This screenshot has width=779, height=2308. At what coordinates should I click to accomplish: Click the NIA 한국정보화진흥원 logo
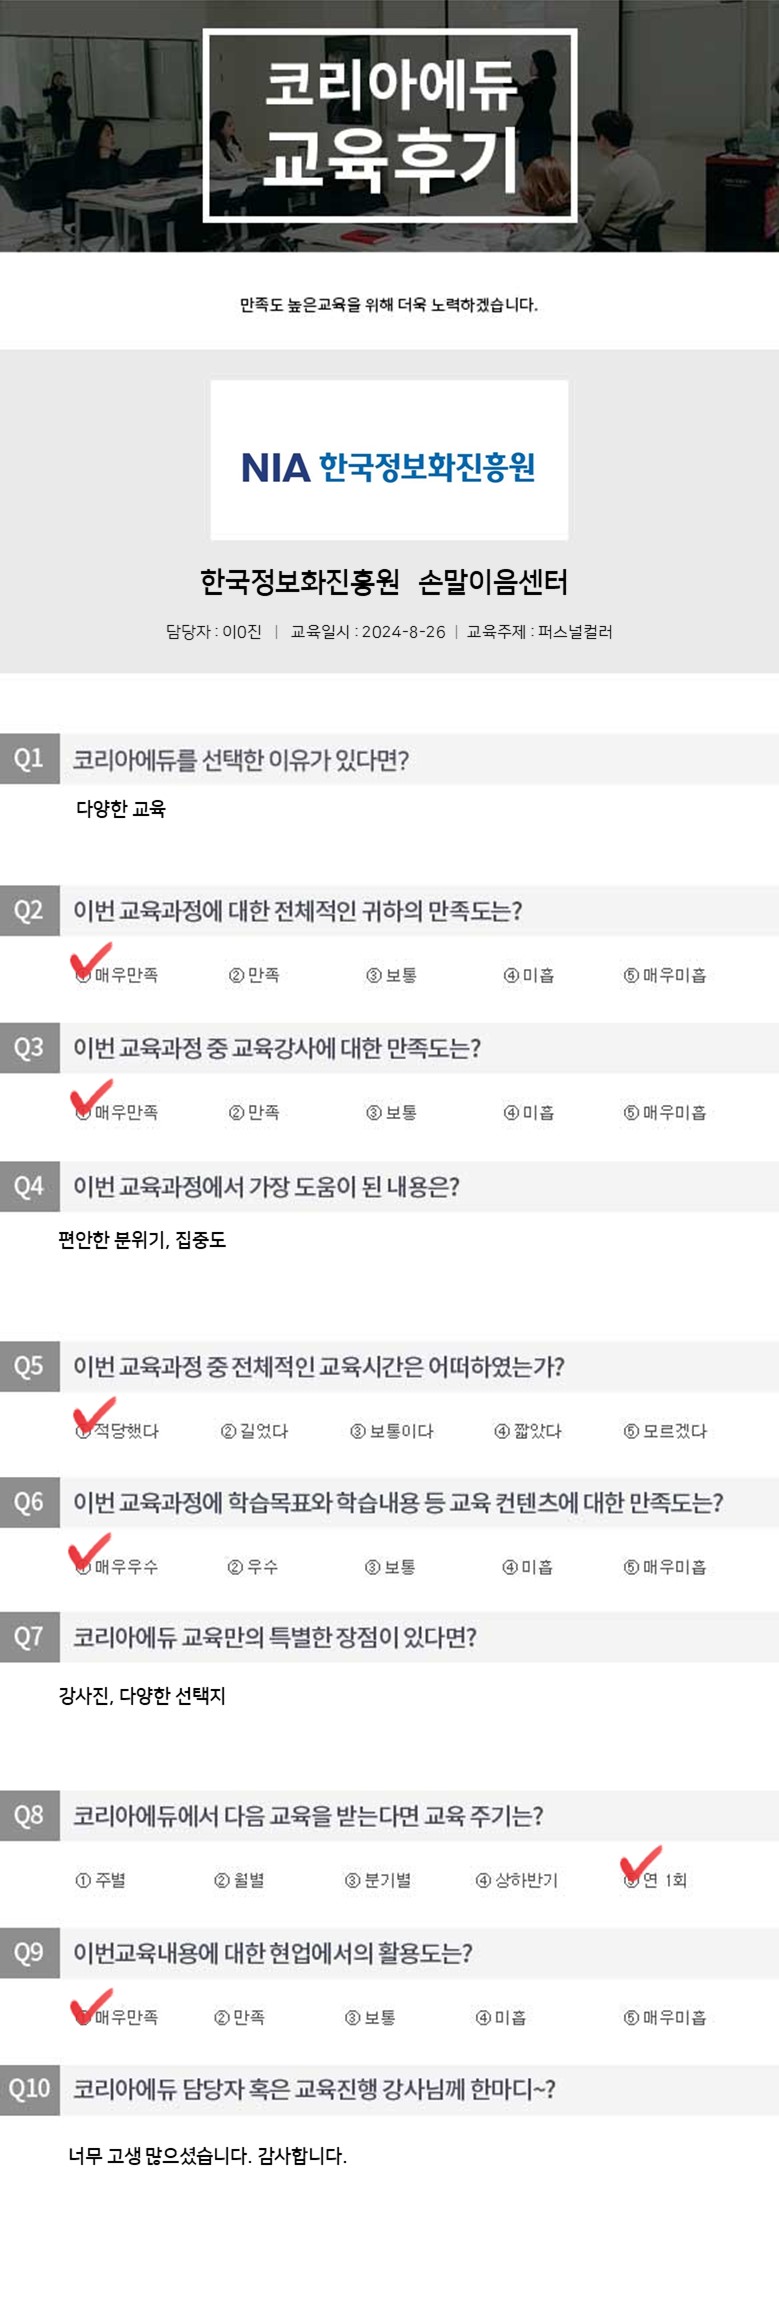click(389, 466)
